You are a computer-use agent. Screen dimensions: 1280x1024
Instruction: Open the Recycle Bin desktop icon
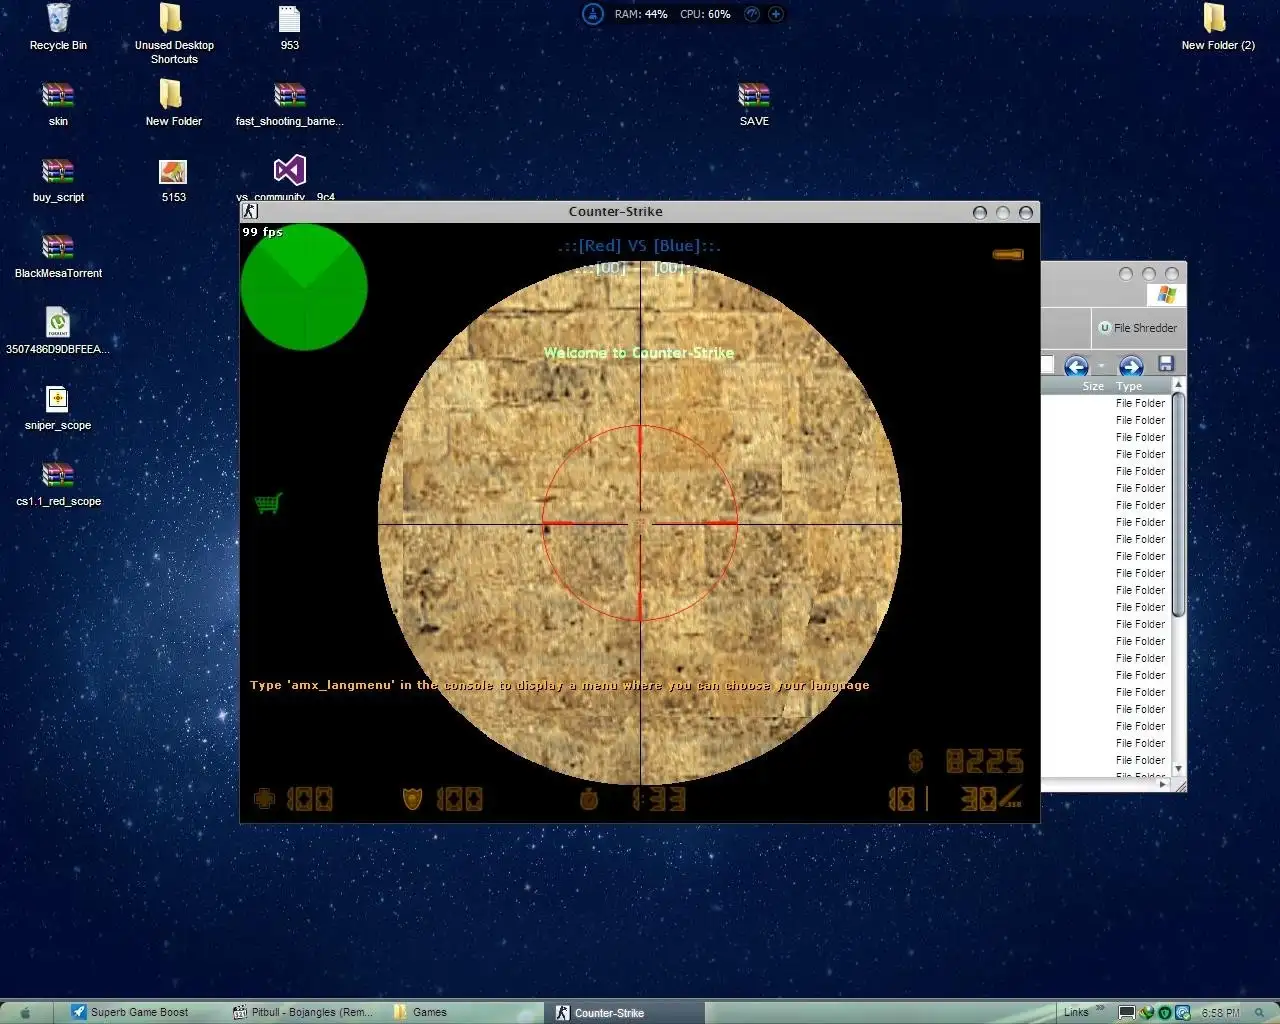pyautogui.click(x=58, y=18)
